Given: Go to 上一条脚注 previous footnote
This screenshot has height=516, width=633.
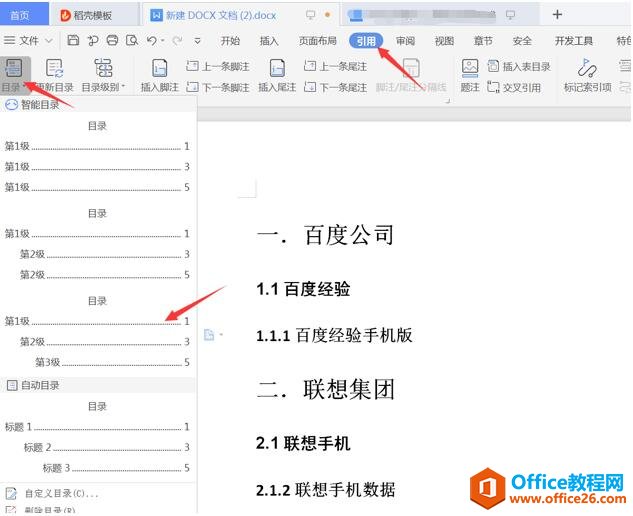Looking at the screenshot, I should click(x=218, y=66).
